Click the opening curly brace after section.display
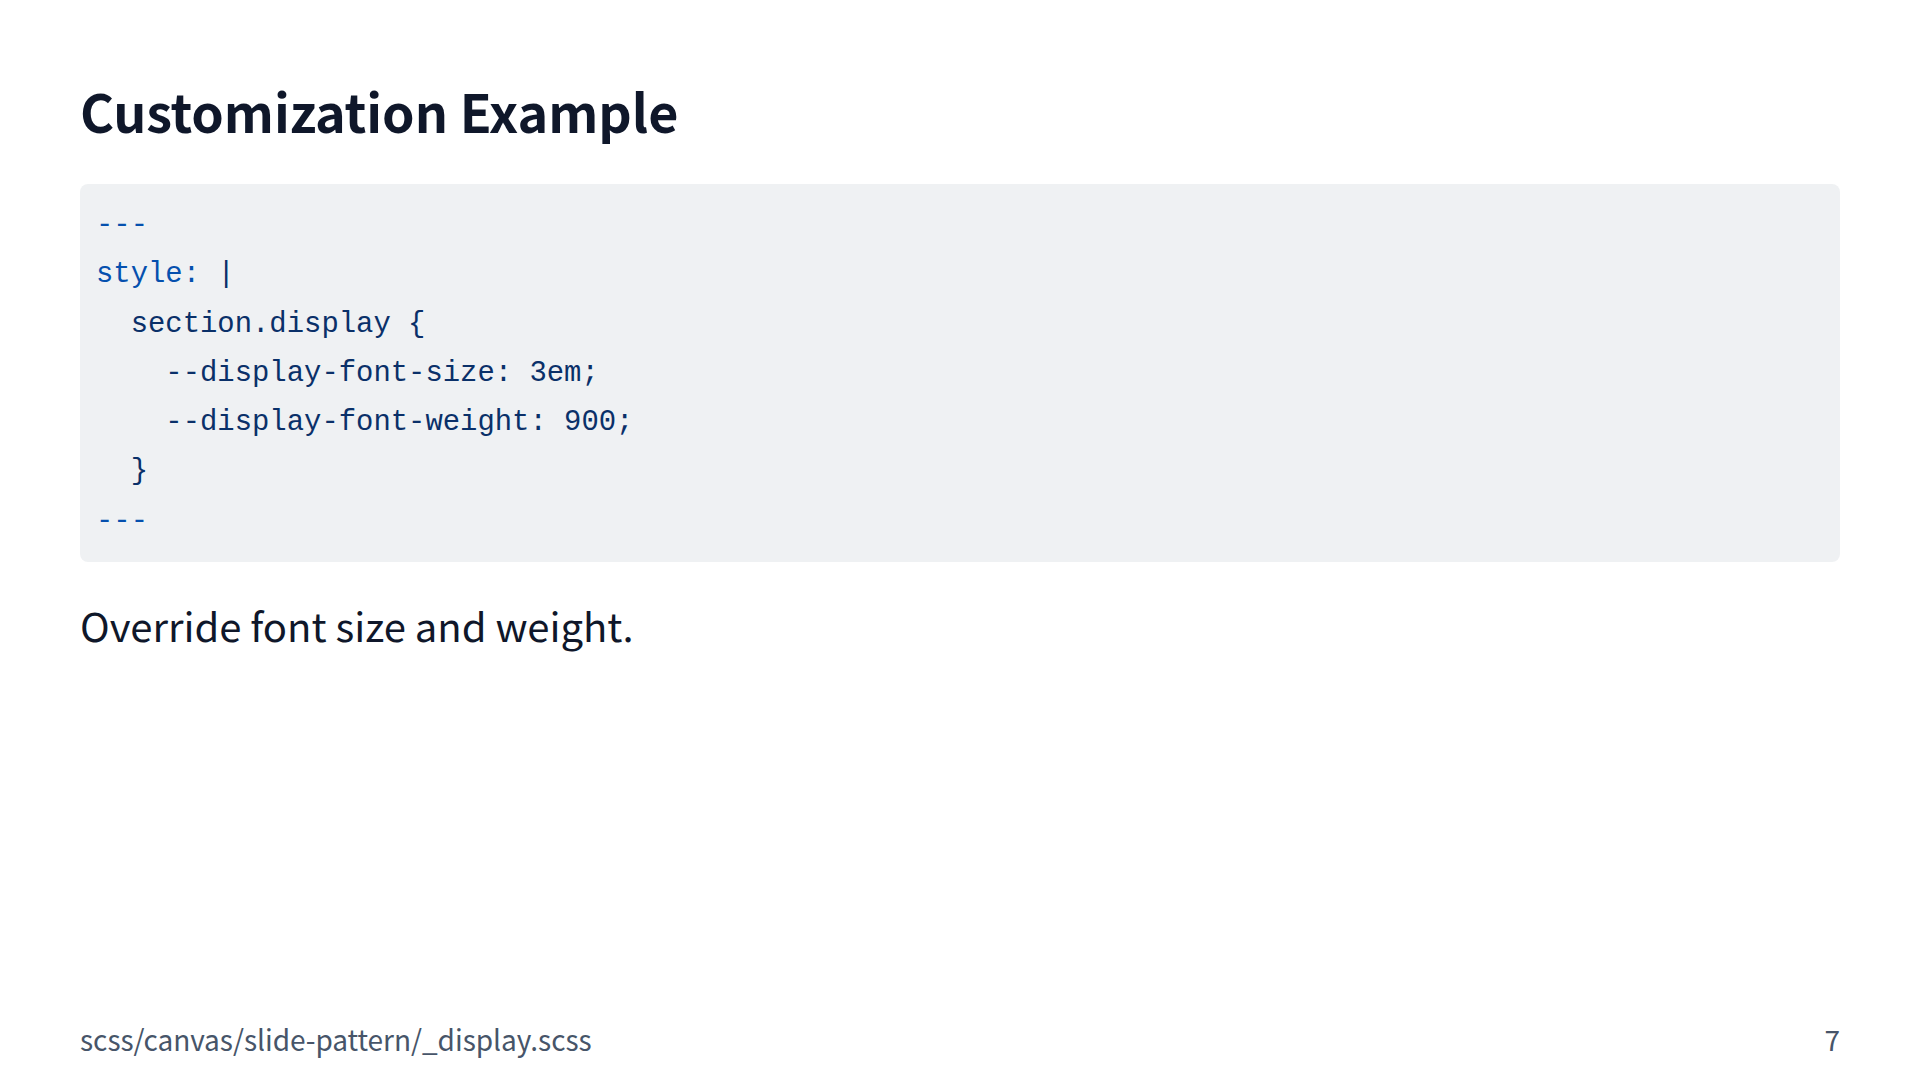 pos(417,323)
